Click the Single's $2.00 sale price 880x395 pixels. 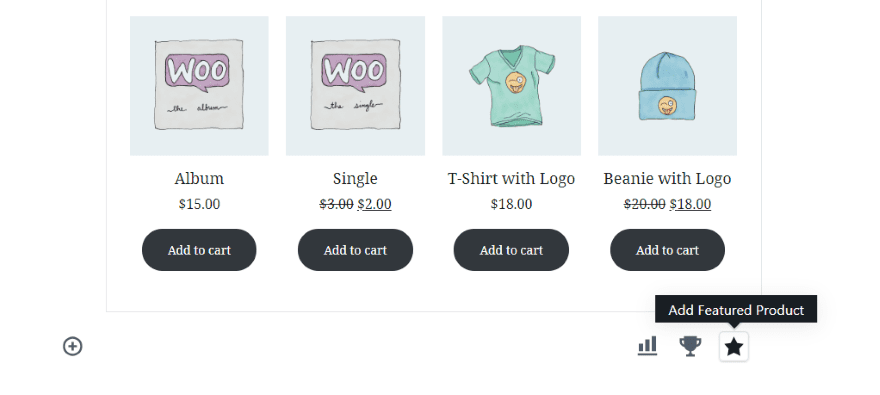pyautogui.click(x=374, y=204)
